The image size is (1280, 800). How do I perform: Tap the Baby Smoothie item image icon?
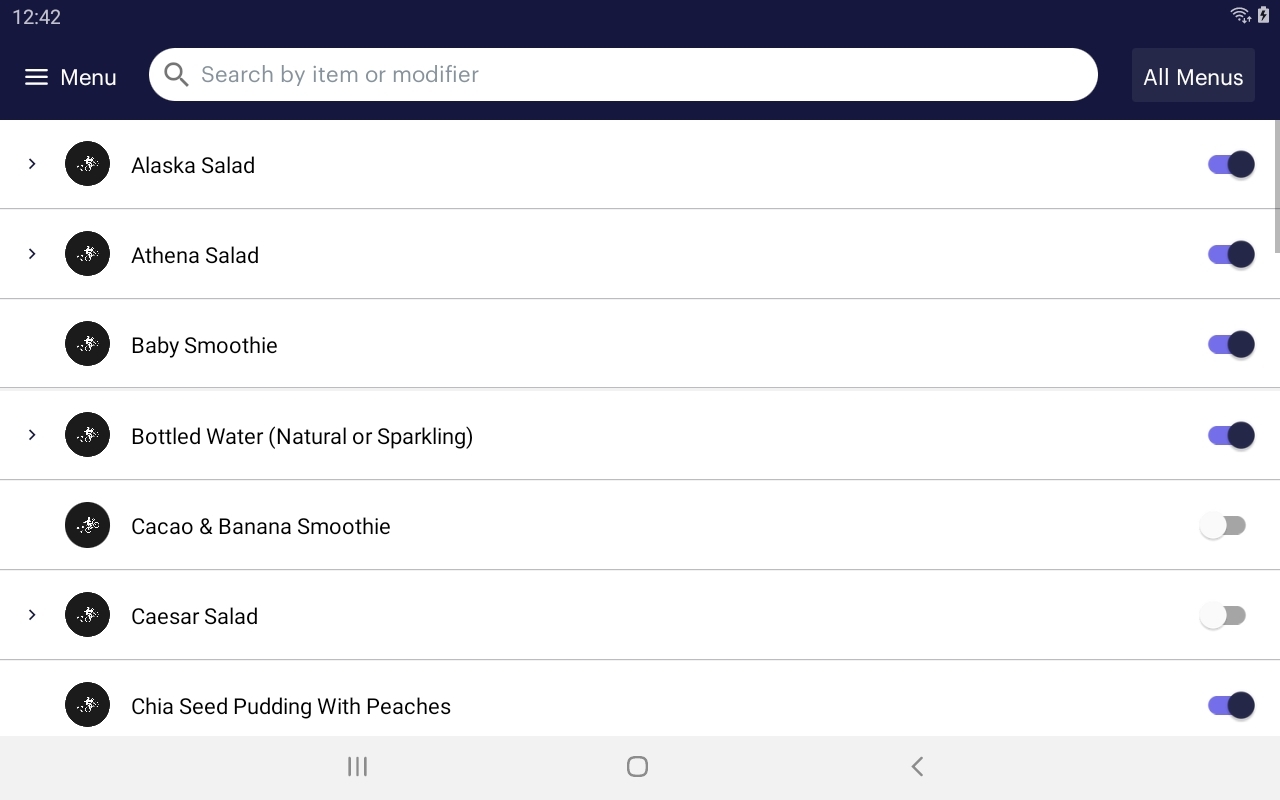87,344
